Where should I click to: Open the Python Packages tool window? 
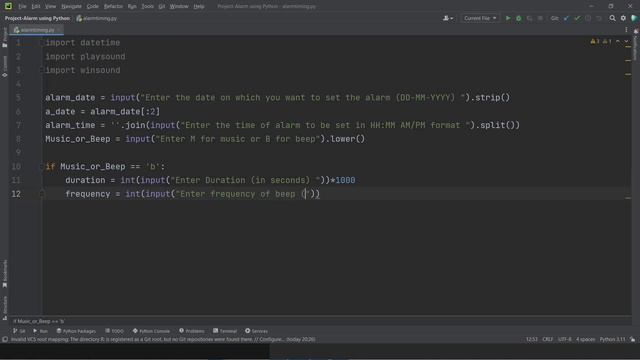pyautogui.click(x=76, y=331)
